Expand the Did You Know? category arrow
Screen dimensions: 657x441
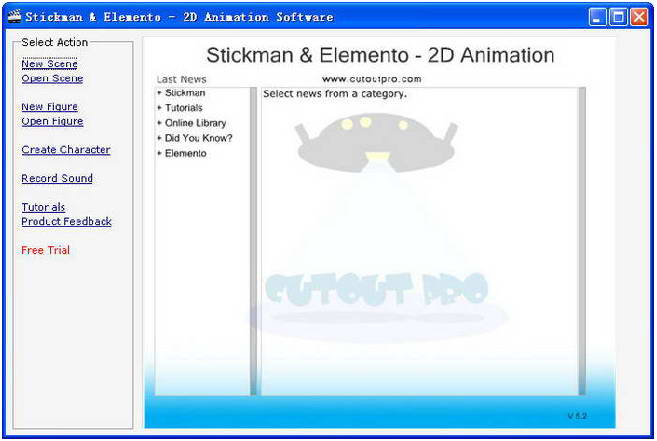click(x=159, y=138)
